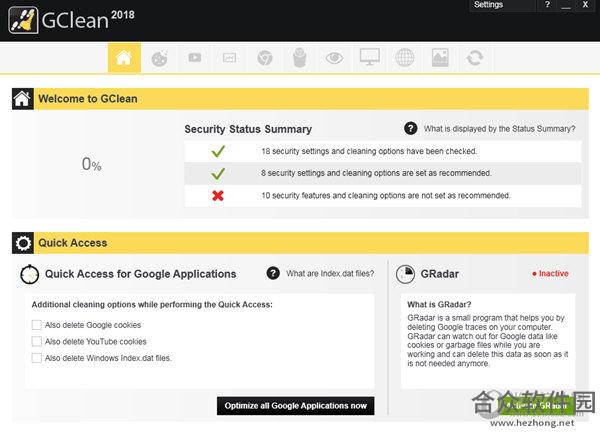Open the YouTube video toolbar icon
Image resolution: width=600 pixels, height=433 pixels.
coord(194,58)
